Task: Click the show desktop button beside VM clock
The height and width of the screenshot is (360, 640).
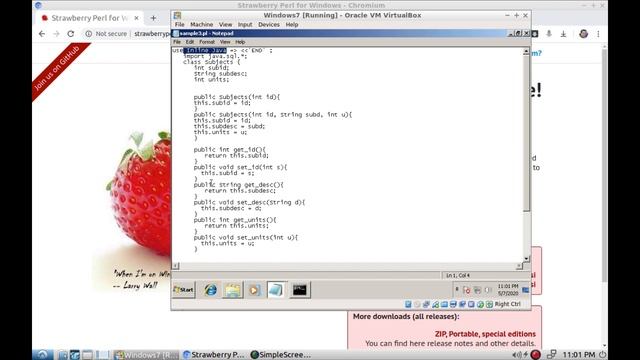Action: tap(526, 290)
